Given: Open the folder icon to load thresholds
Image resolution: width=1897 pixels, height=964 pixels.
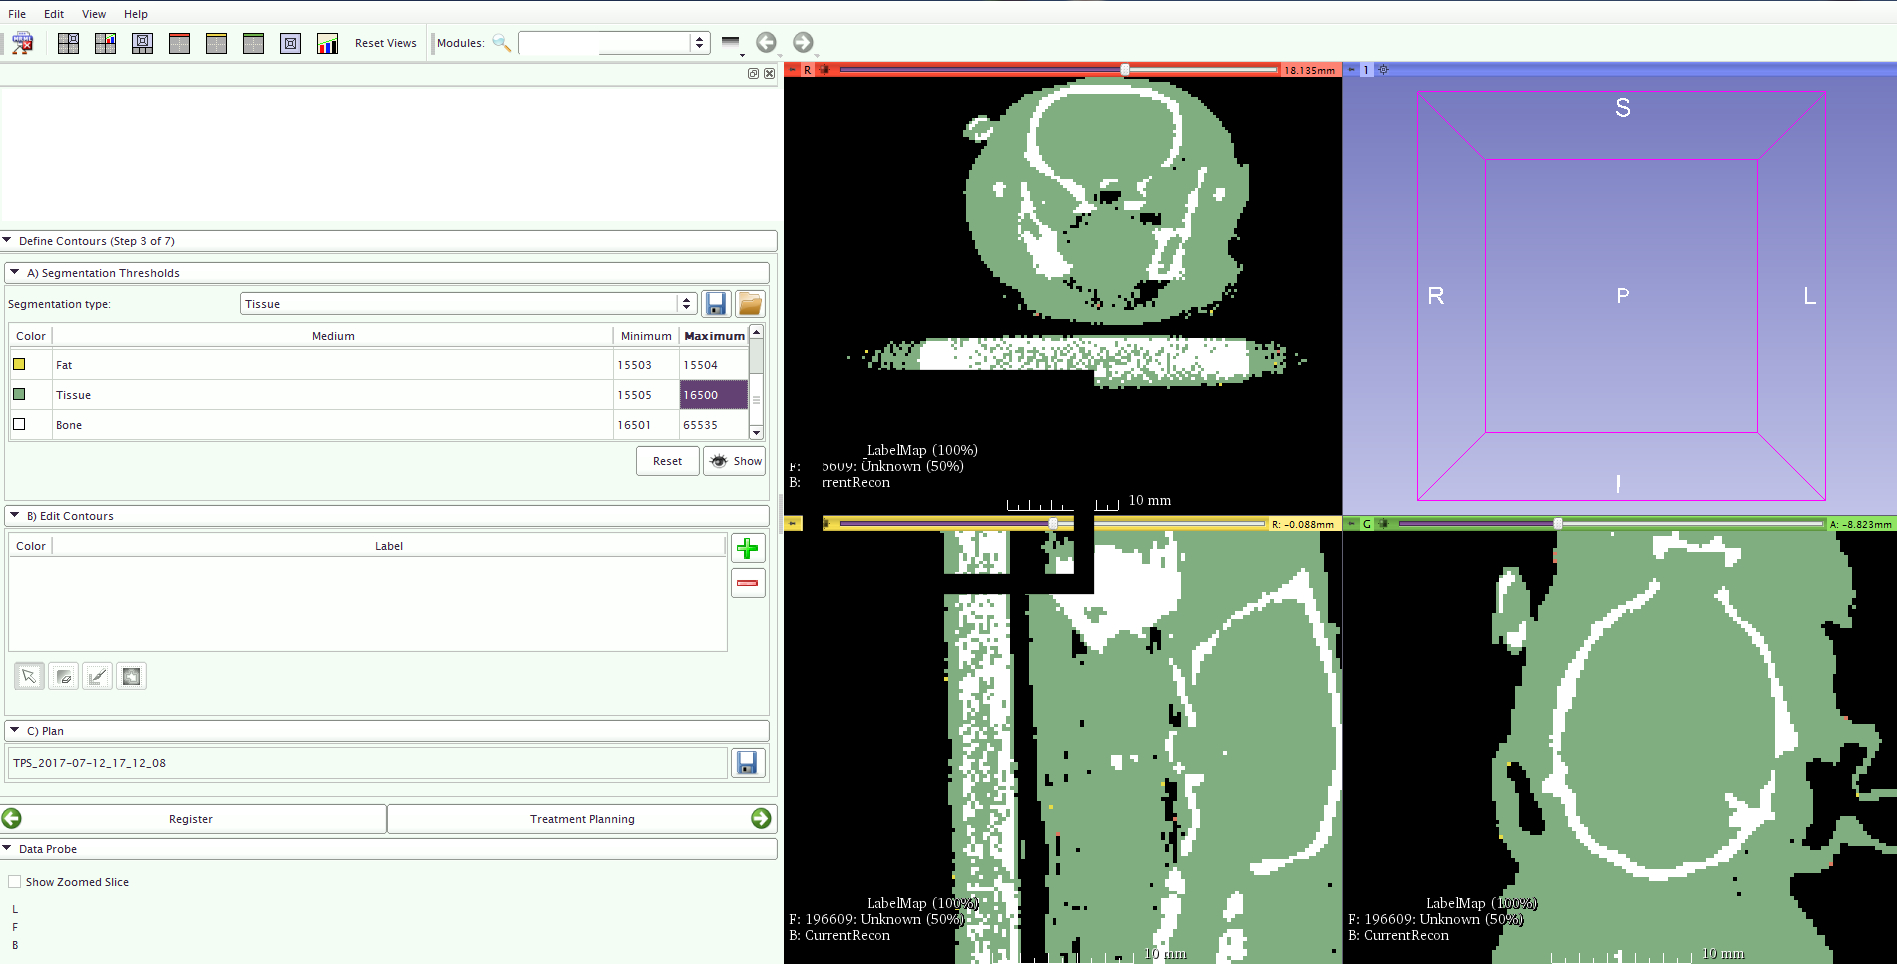Looking at the screenshot, I should pyautogui.click(x=750, y=304).
